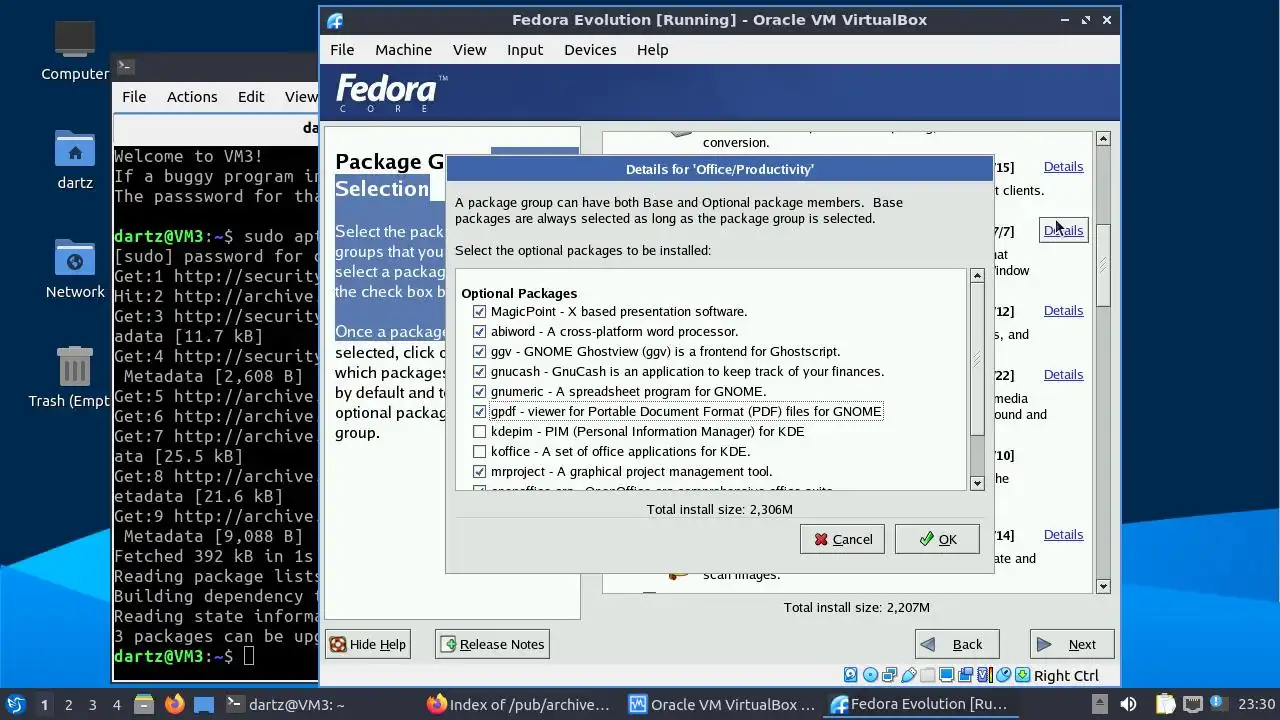
Task: Click down arrow of optional packages list scrollbar
Action: [977, 482]
